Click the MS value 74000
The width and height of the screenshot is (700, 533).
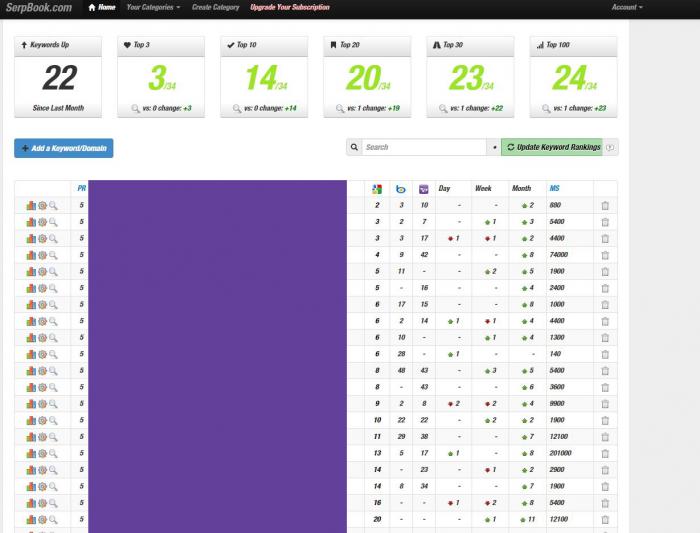[558, 255]
